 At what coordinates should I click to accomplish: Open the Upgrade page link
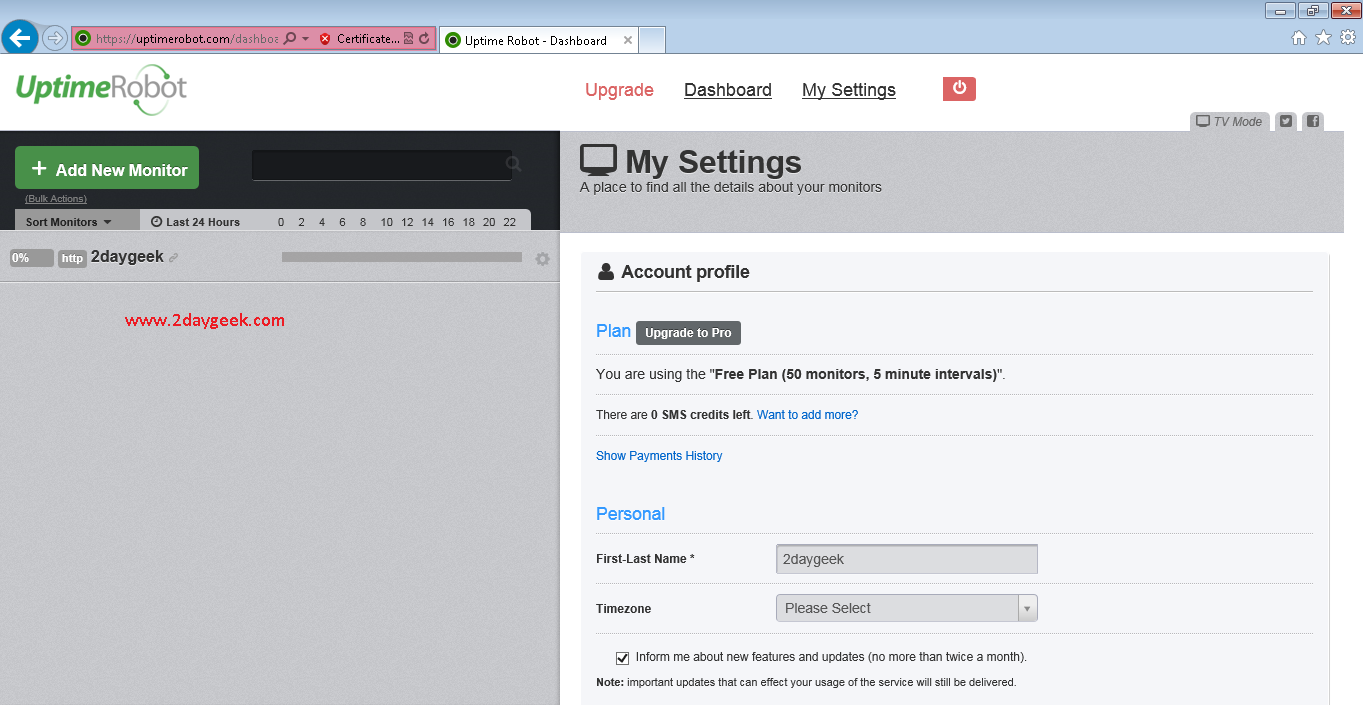coord(619,90)
